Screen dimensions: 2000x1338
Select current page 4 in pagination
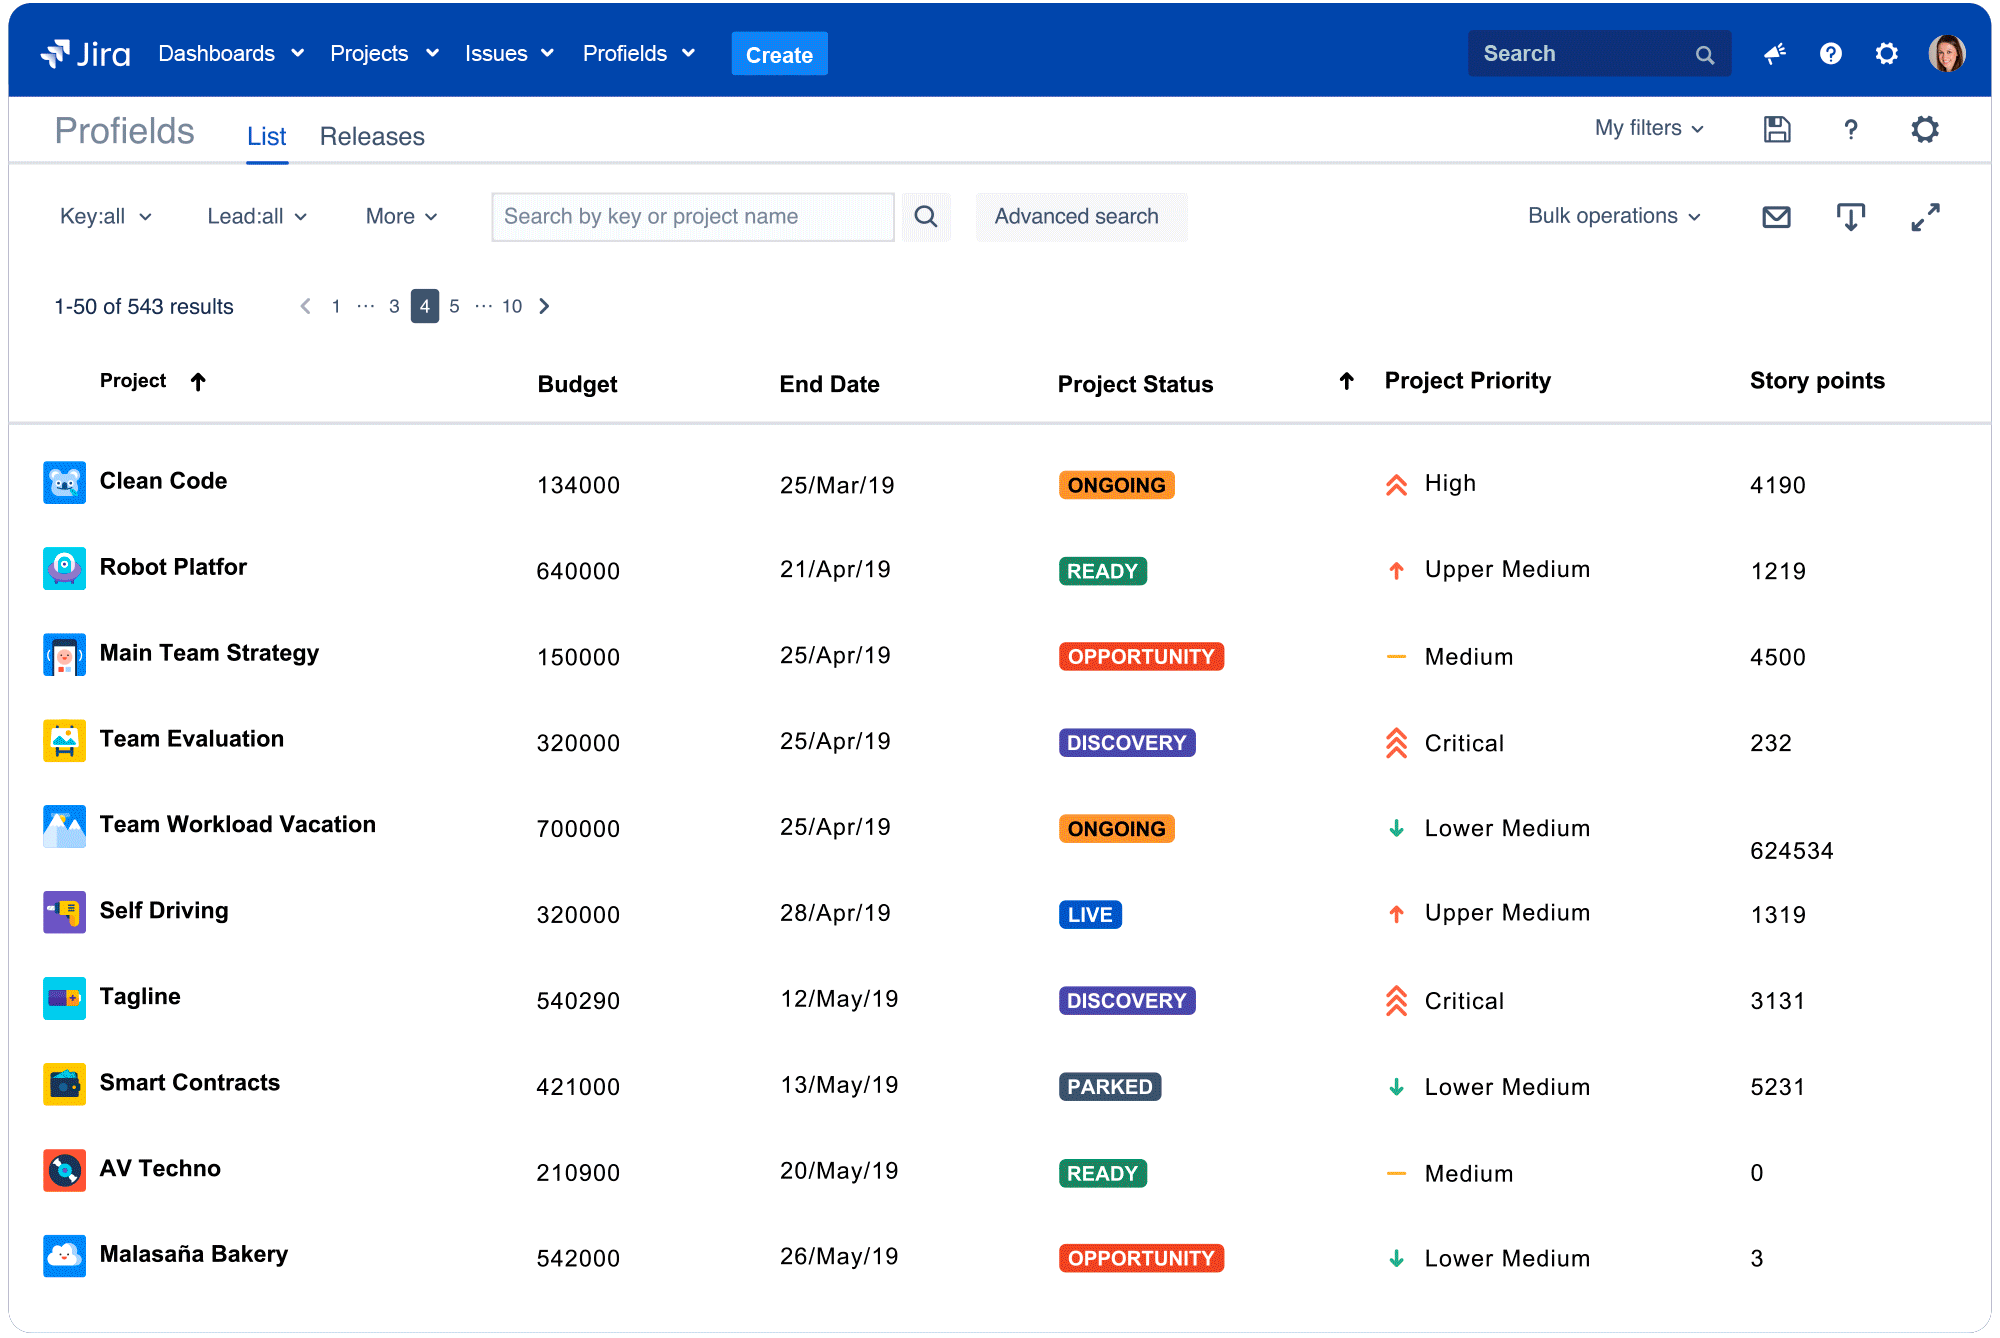(x=425, y=306)
